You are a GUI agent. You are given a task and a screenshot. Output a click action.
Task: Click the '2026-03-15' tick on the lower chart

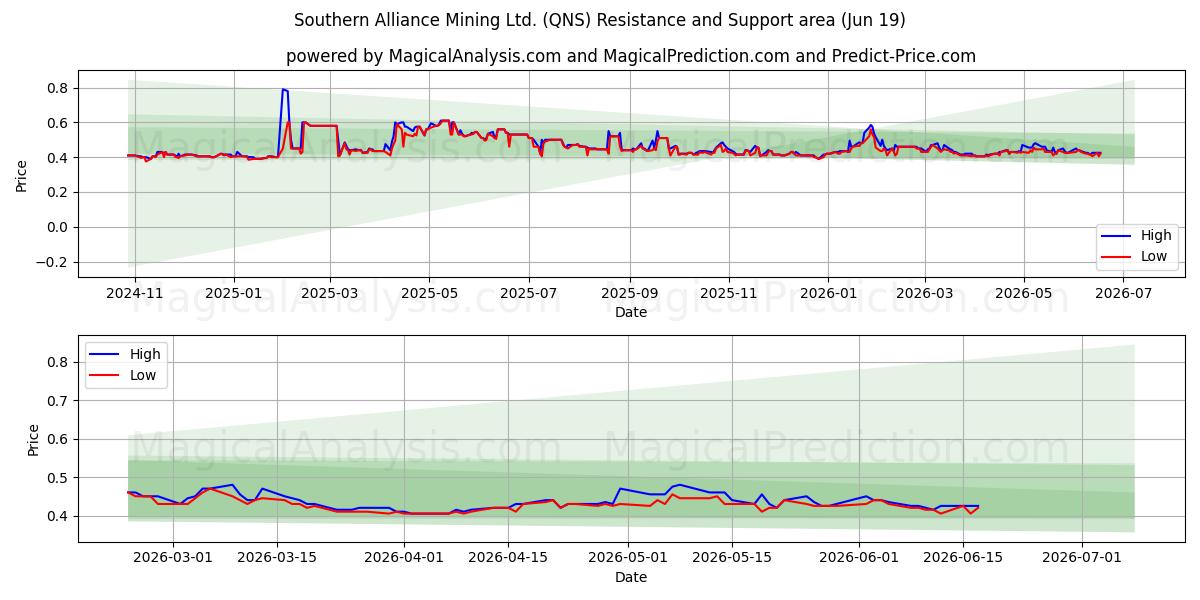click(276, 559)
